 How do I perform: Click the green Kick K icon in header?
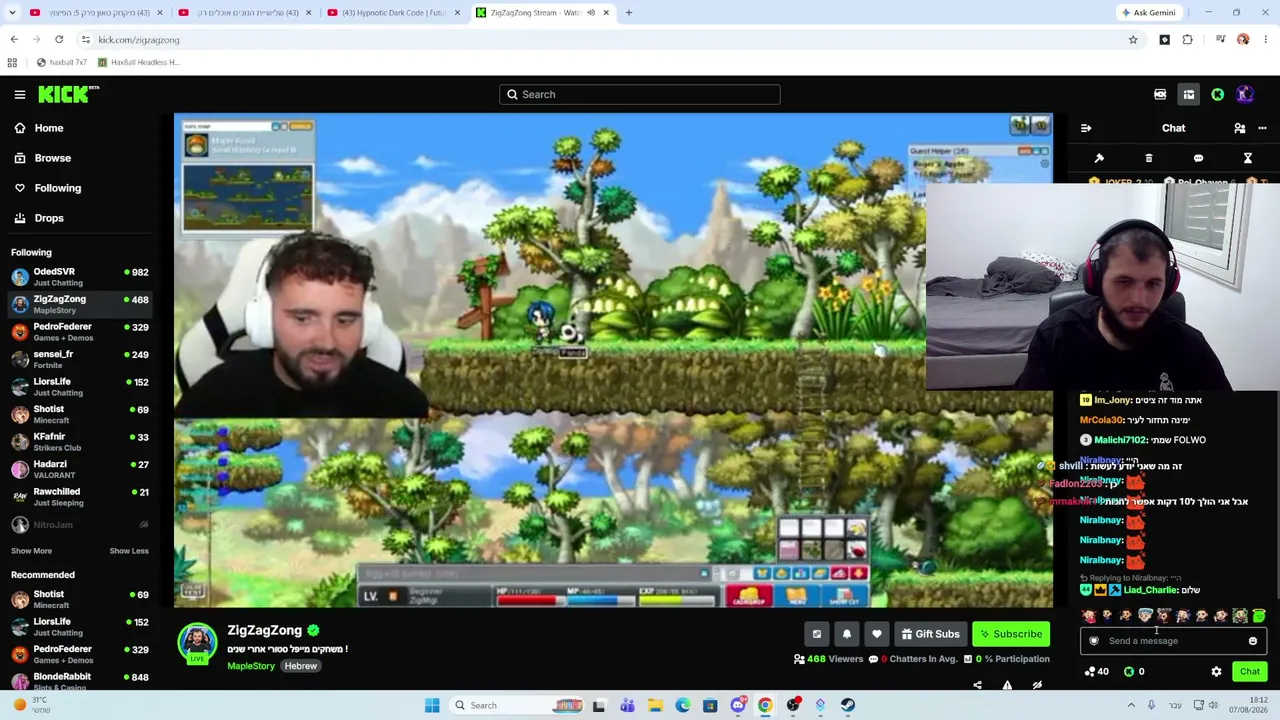pyautogui.click(x=1217, y=94)
